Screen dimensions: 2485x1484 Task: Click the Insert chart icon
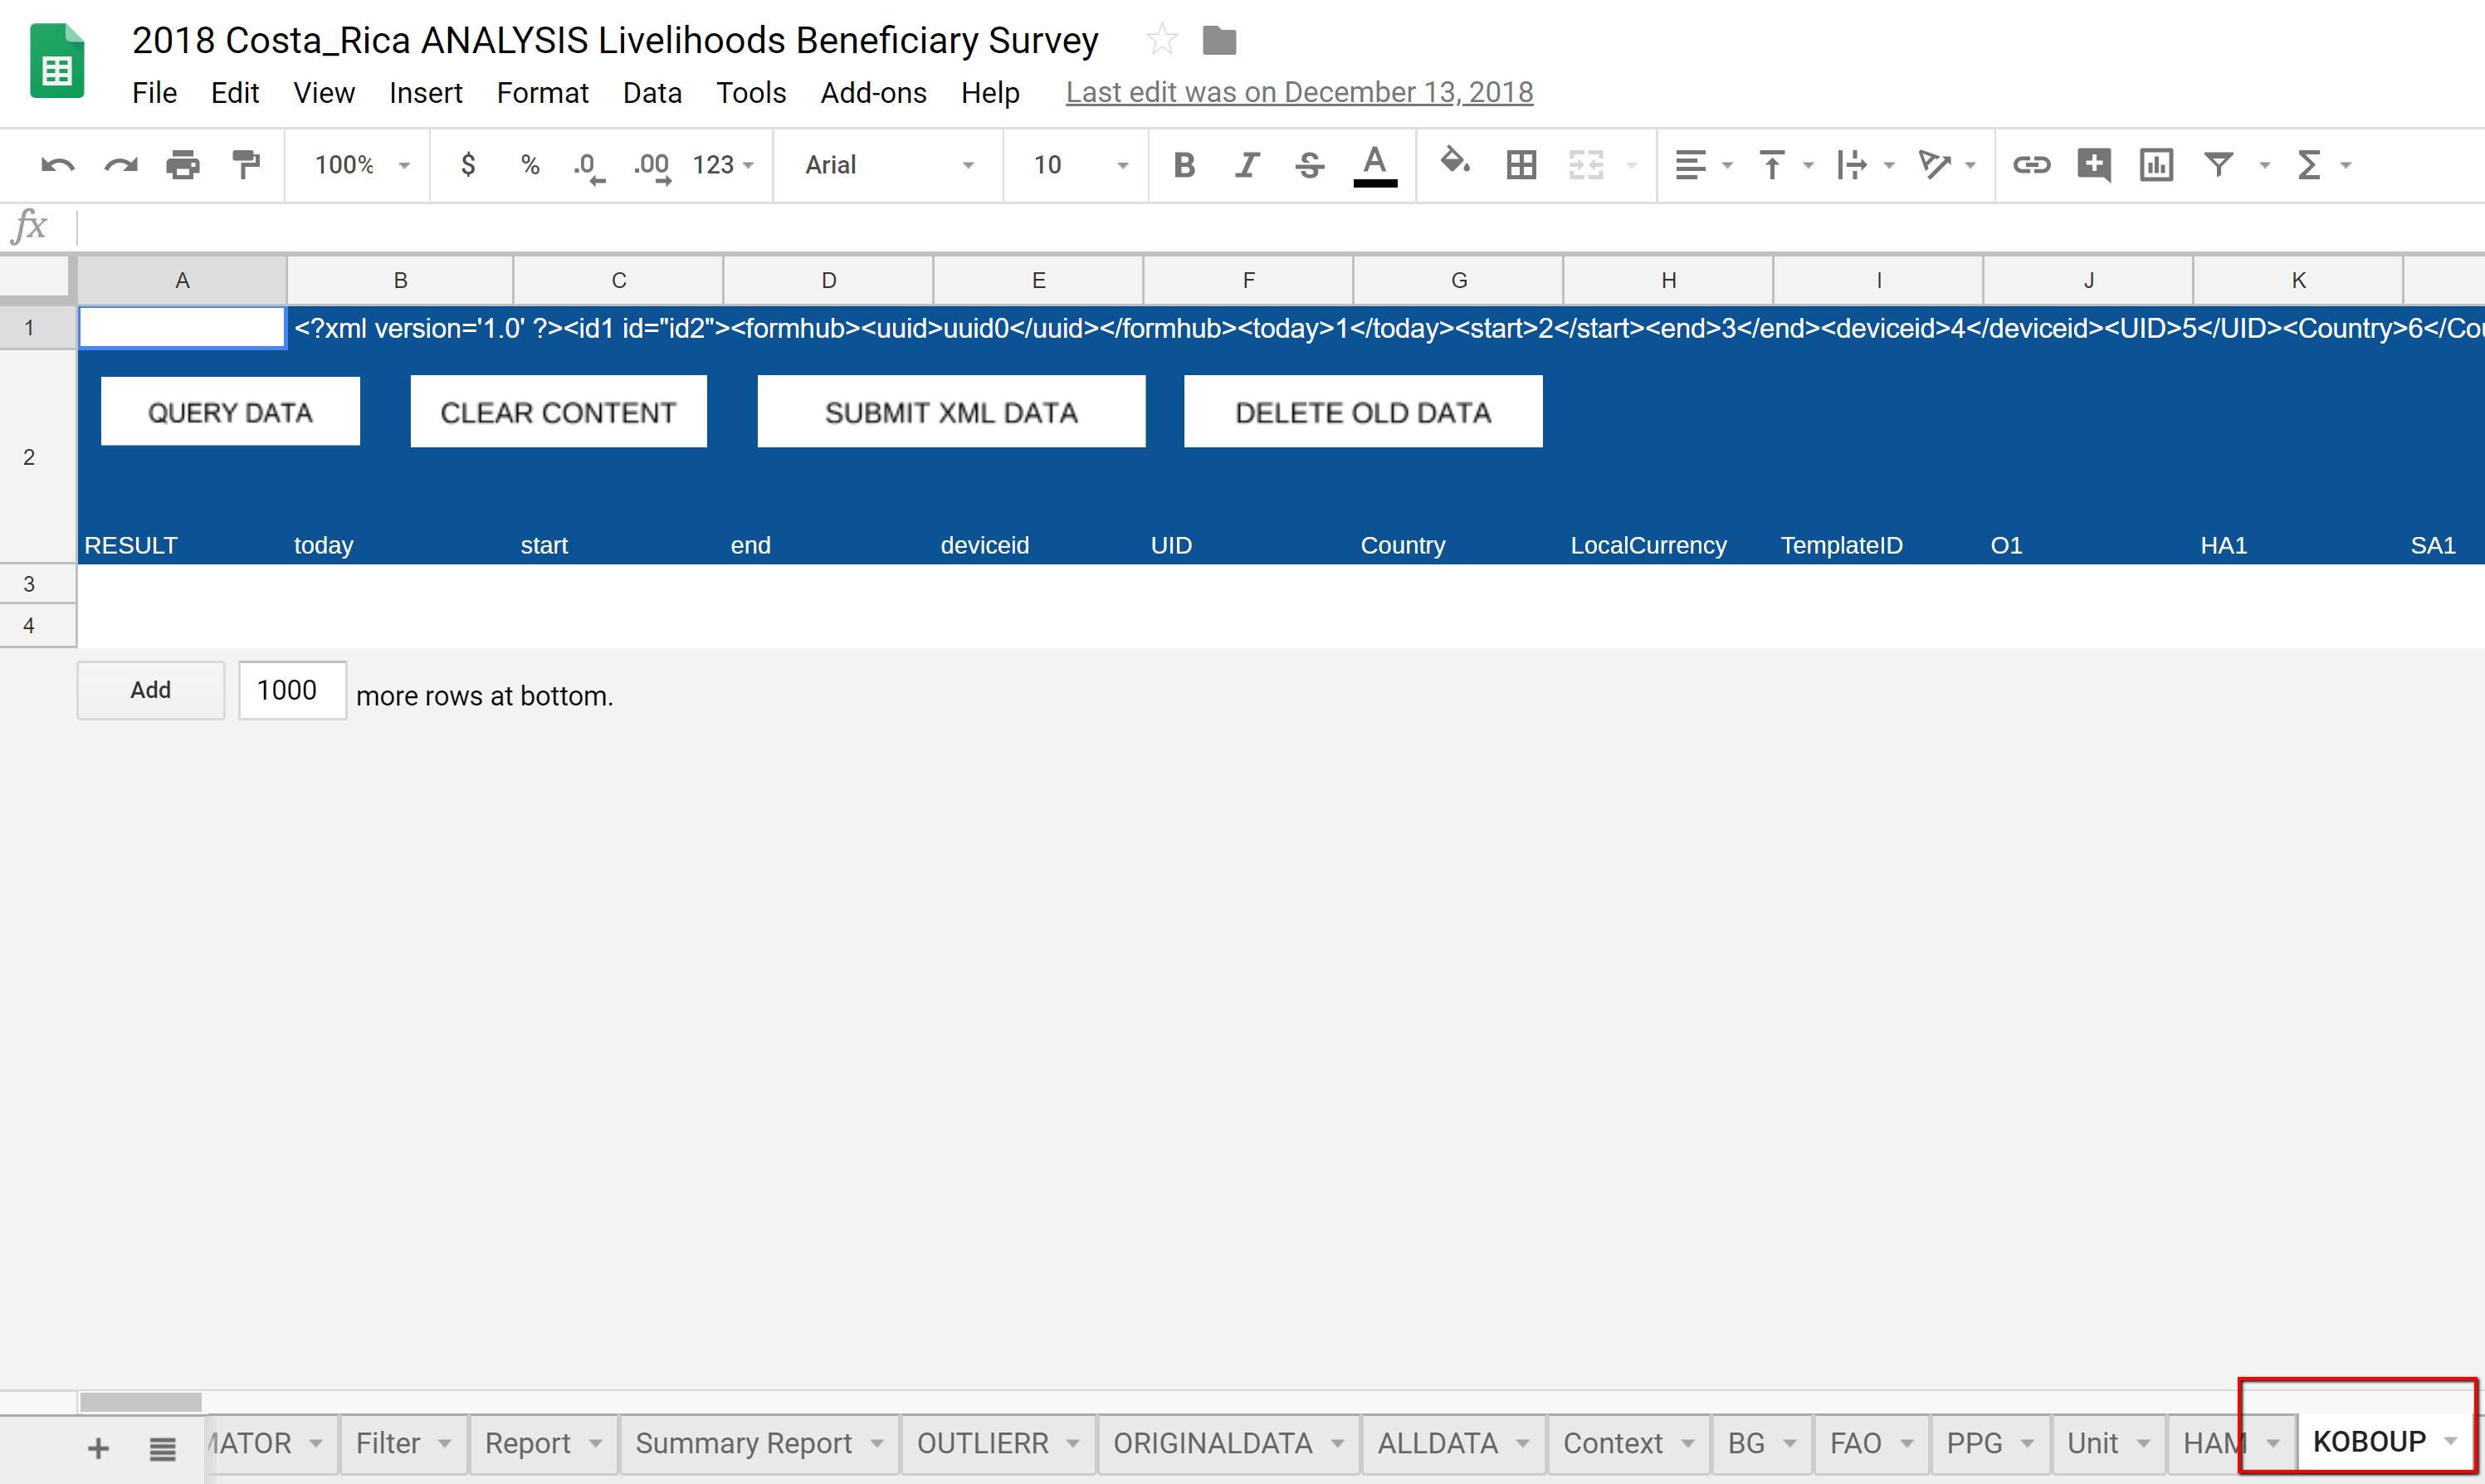tap(2156, 165)
